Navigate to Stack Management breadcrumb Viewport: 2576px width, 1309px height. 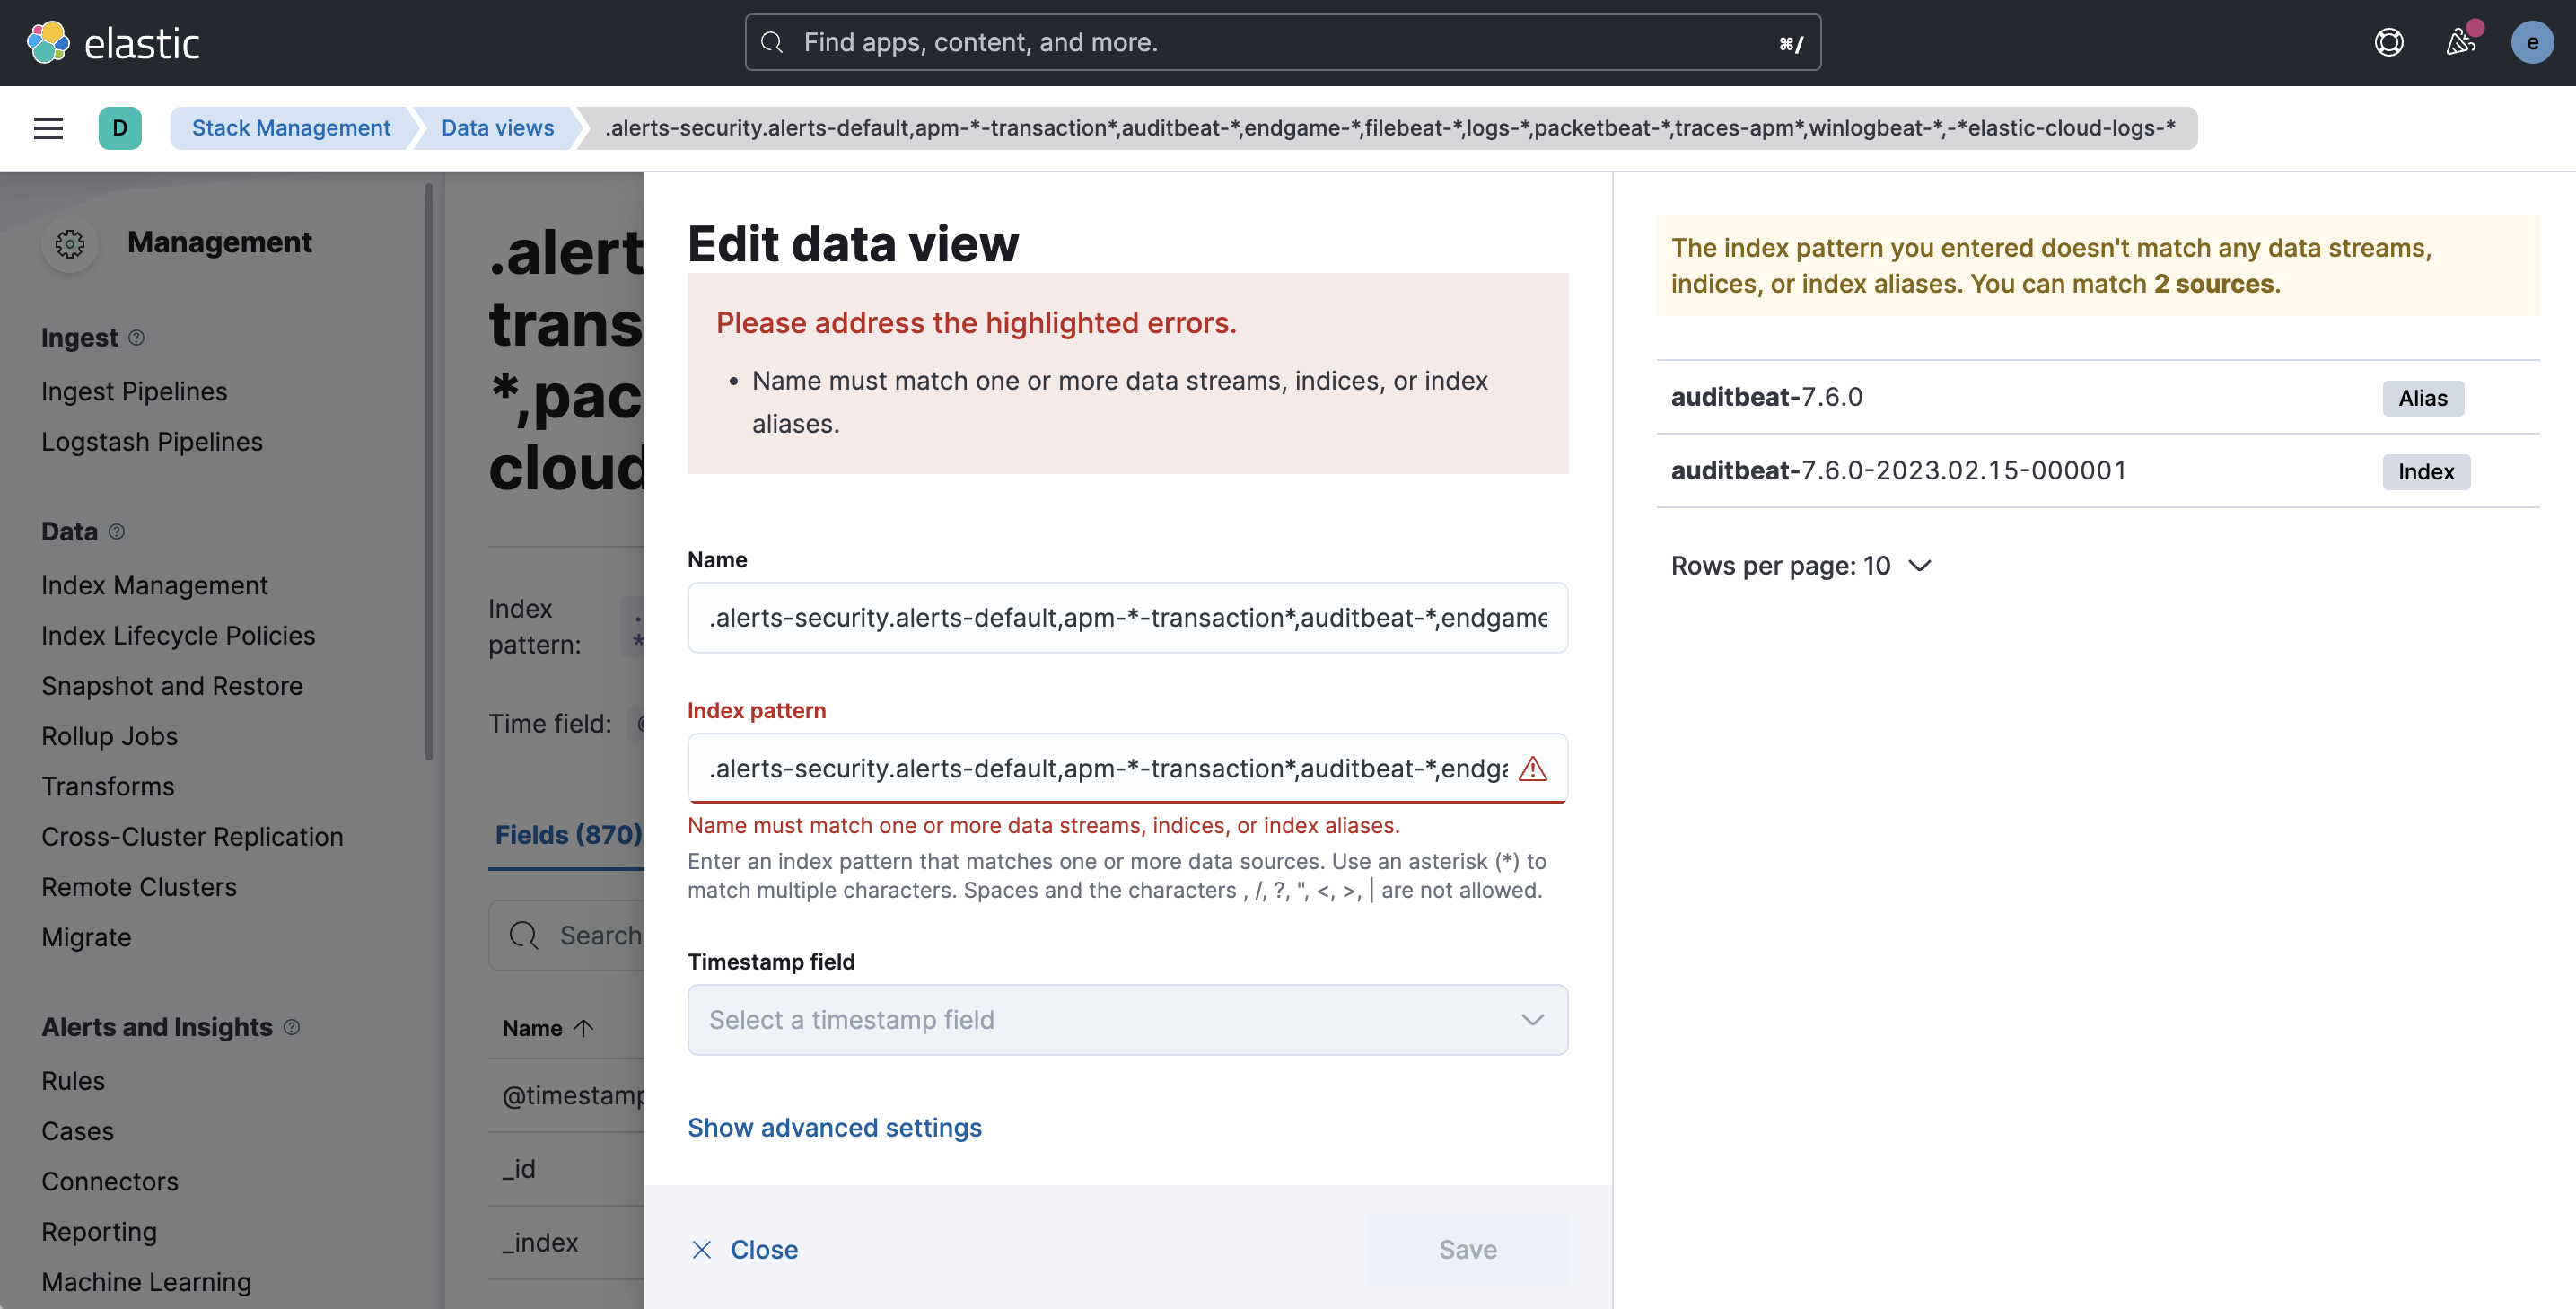(x=290, y=128)
